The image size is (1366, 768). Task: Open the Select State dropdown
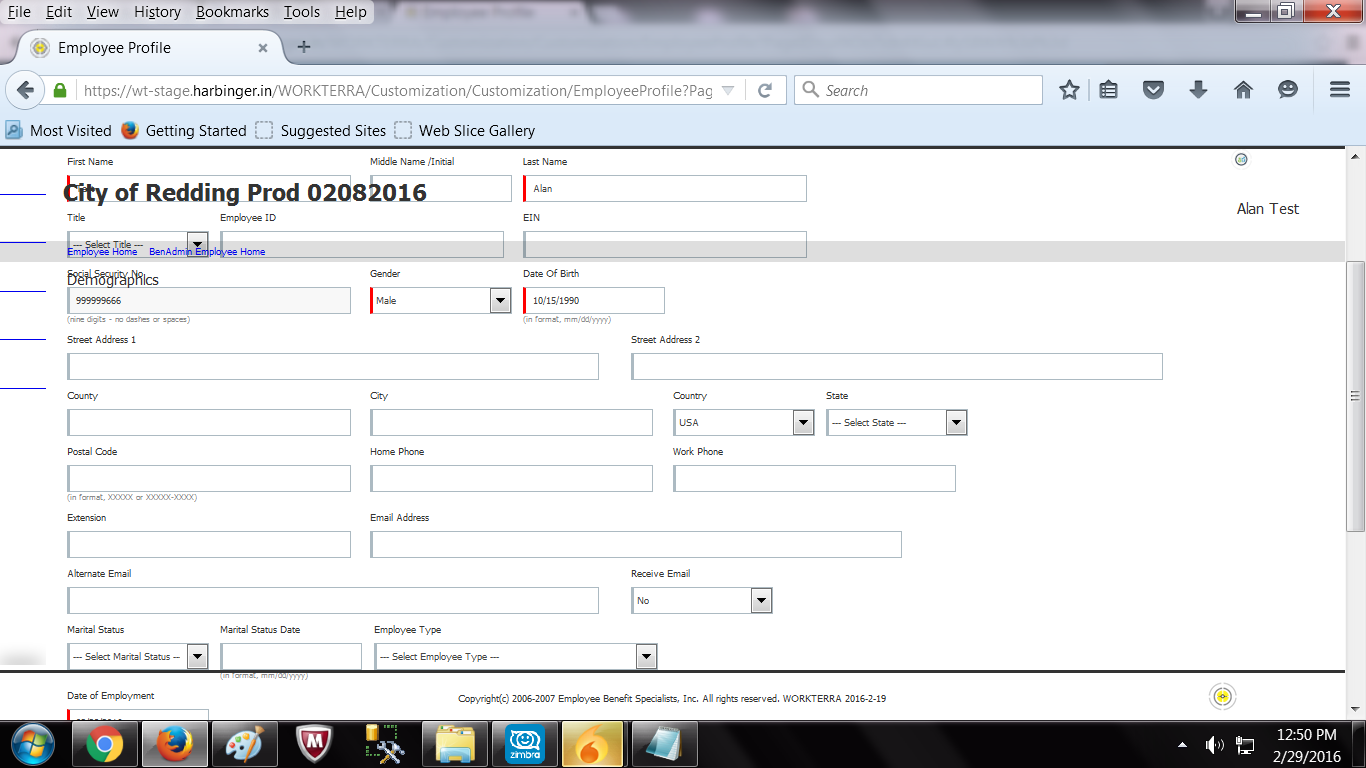tap(956, 423)
